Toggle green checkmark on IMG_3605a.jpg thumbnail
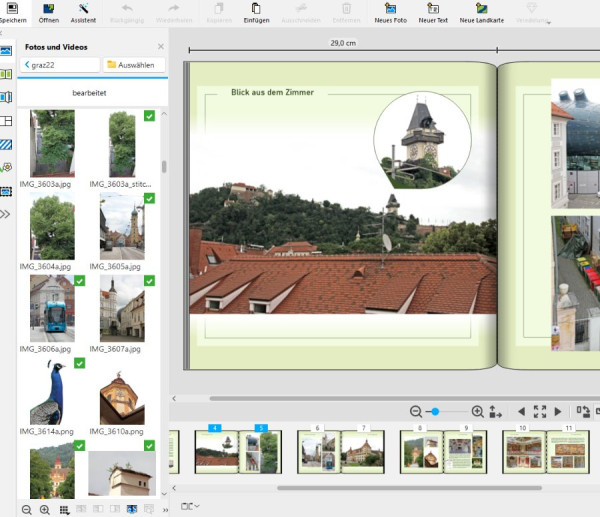This screenshot has height=517, width=600. point(149,199)
